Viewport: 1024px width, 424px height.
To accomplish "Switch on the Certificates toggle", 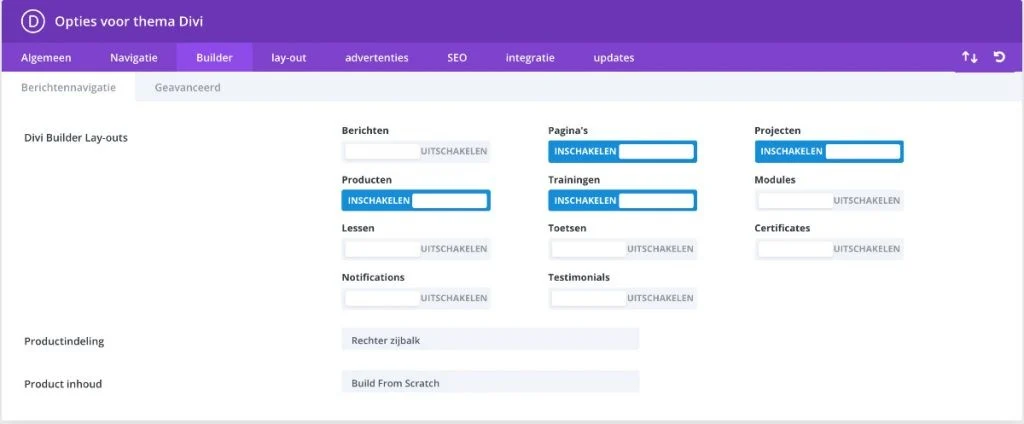I will tap(828, 249).
